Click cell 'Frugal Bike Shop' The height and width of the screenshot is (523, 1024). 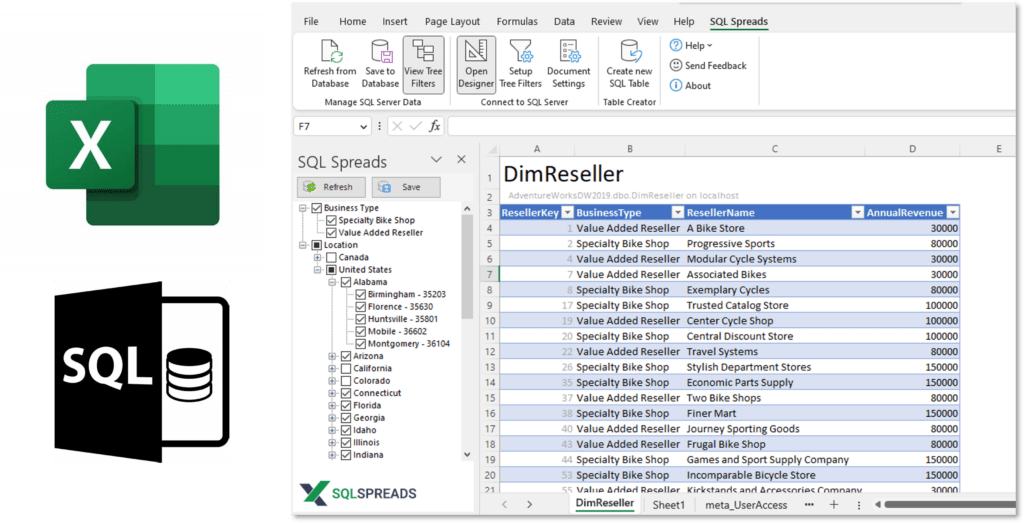775,445
